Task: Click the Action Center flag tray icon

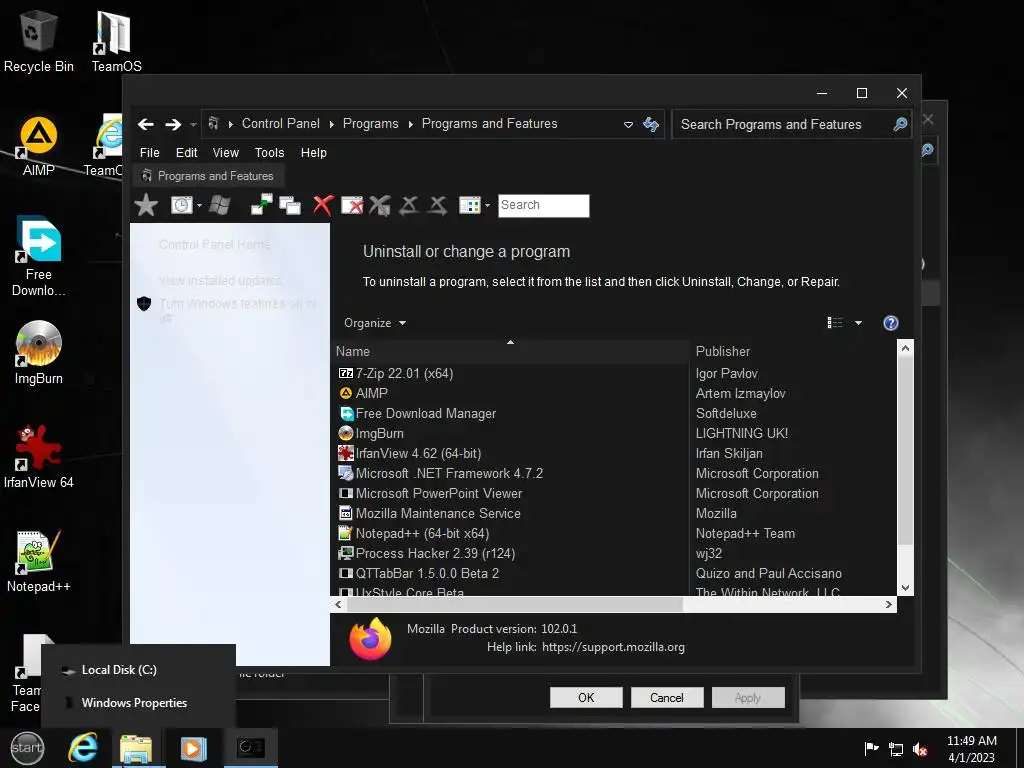Action: coord(871,749)
